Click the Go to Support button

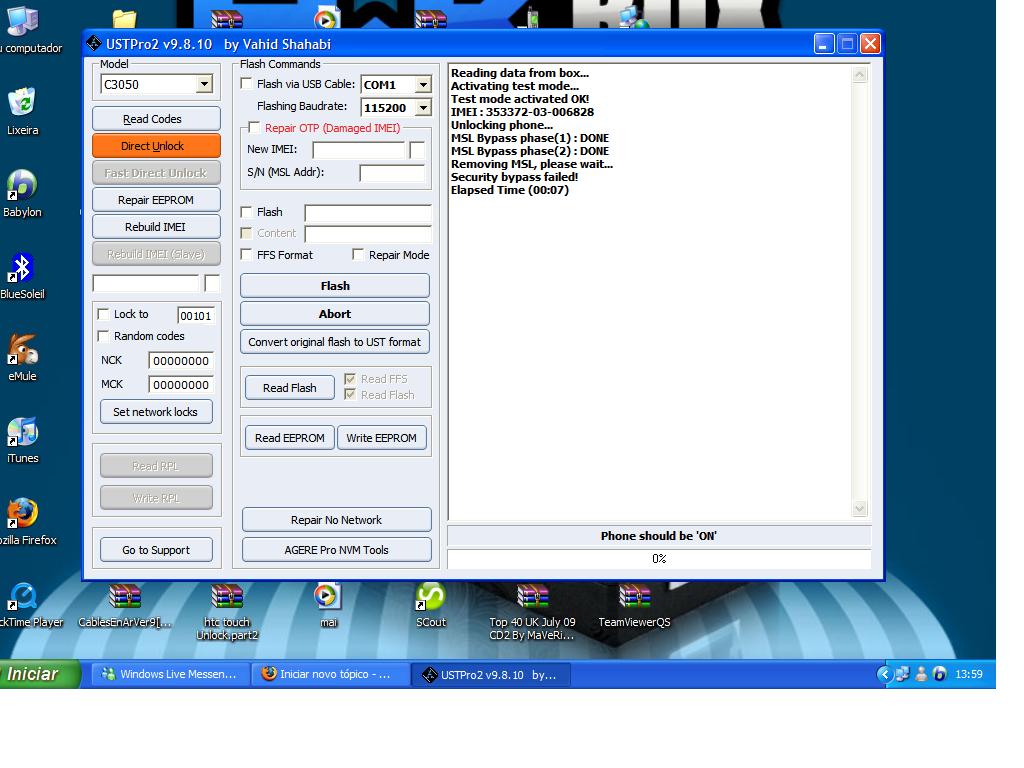click(156, 550)
